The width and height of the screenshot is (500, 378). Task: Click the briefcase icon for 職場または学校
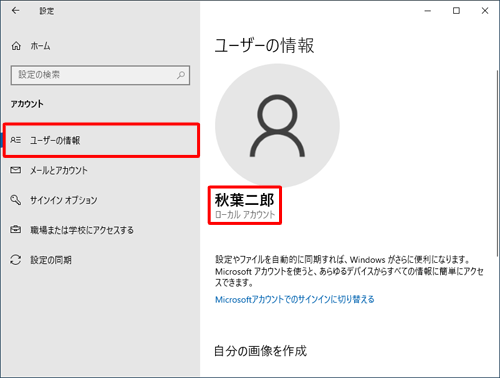tap(15, 230)
